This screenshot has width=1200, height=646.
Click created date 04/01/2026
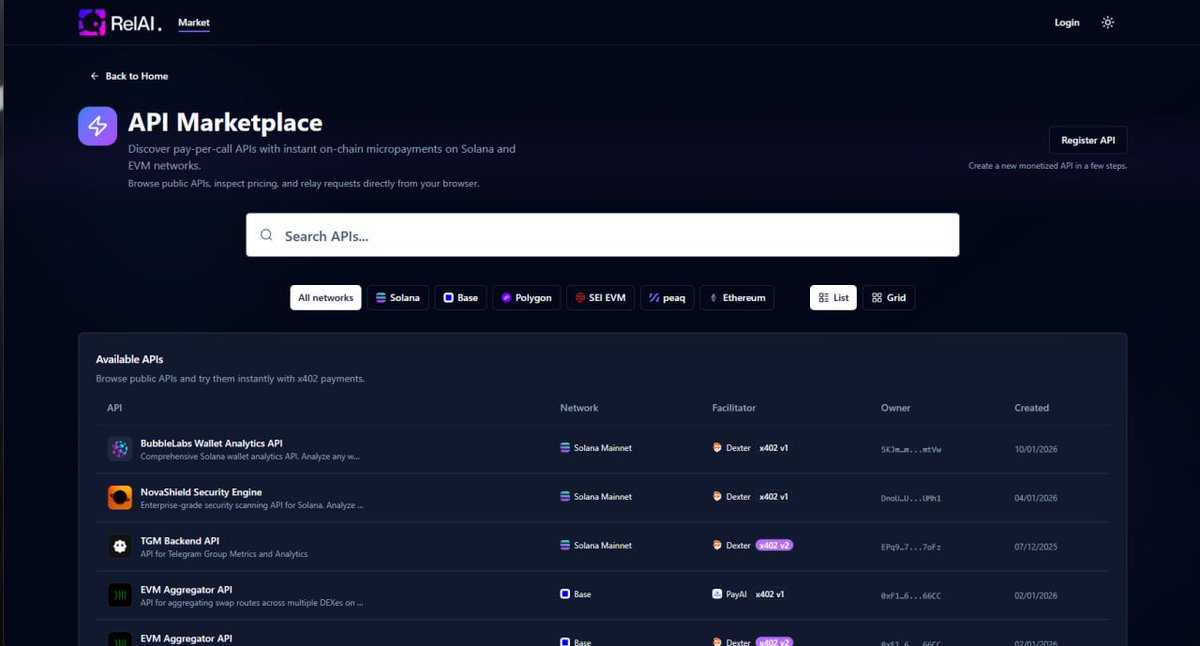1036,498
